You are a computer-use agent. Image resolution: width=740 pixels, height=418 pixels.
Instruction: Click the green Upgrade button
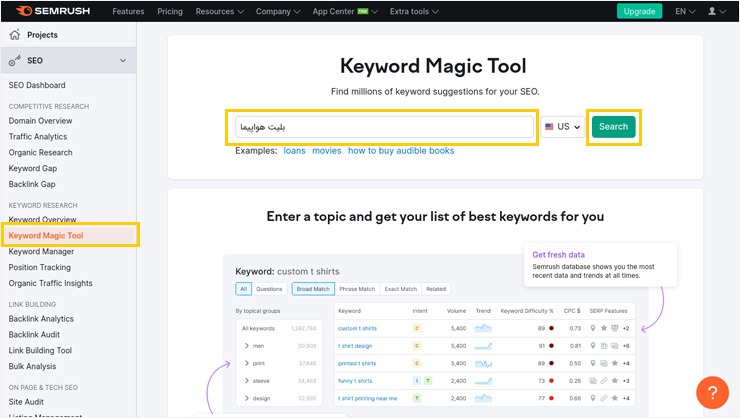click(x=639, y=11)
